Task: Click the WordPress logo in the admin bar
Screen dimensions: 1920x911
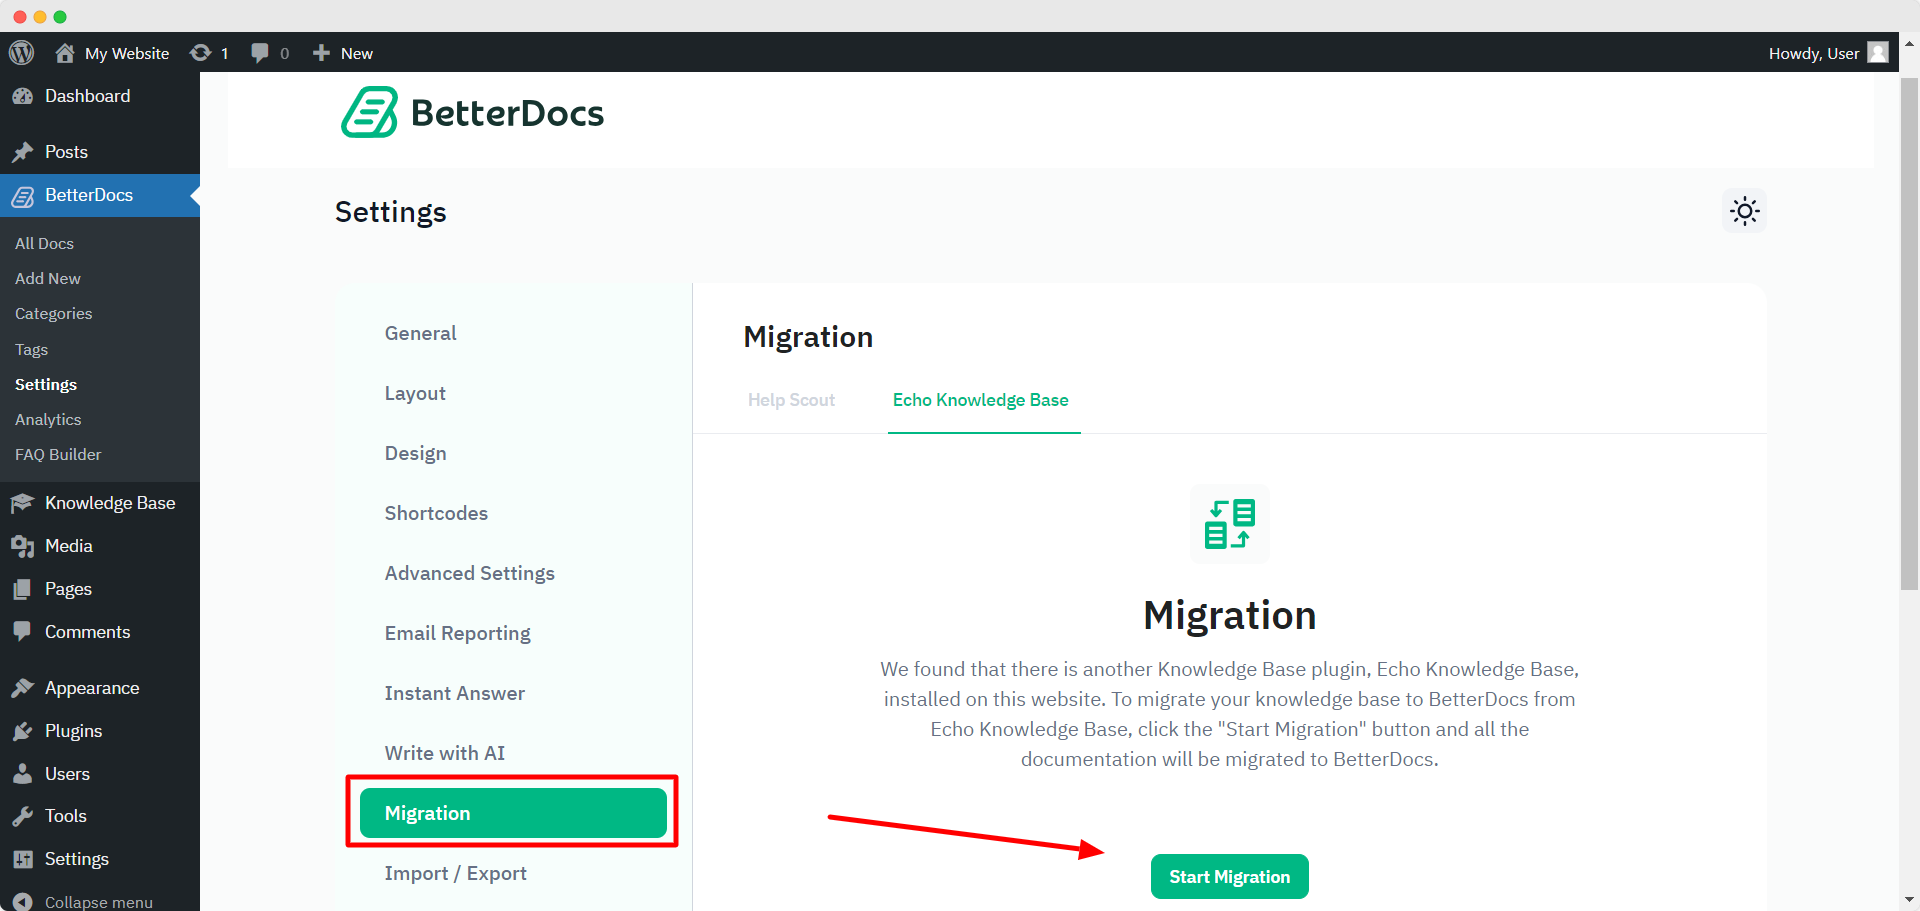Action: tap(21, 52)
